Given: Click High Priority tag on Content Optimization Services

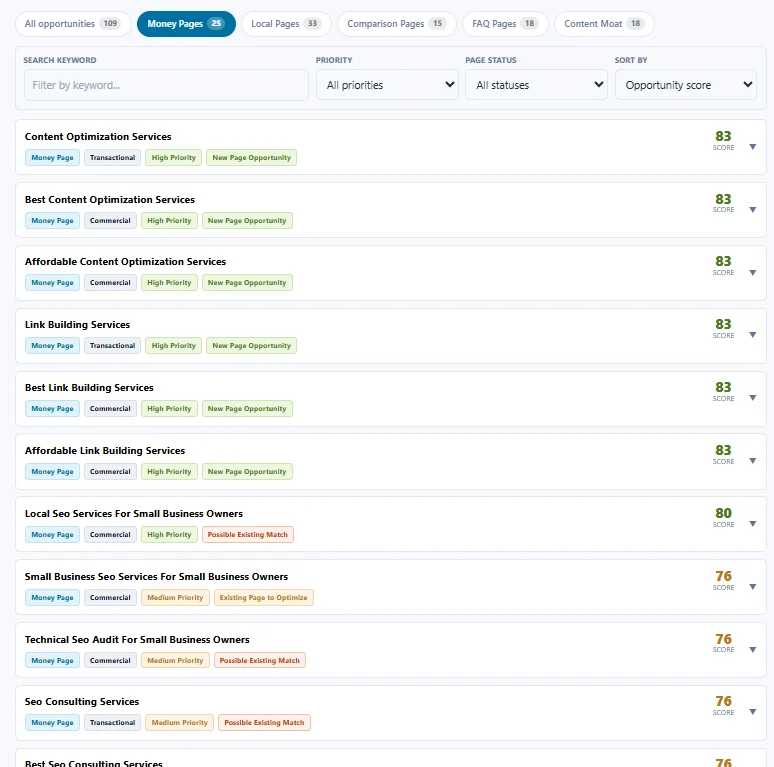Looking at the screenshot, I should click(173, 158).
